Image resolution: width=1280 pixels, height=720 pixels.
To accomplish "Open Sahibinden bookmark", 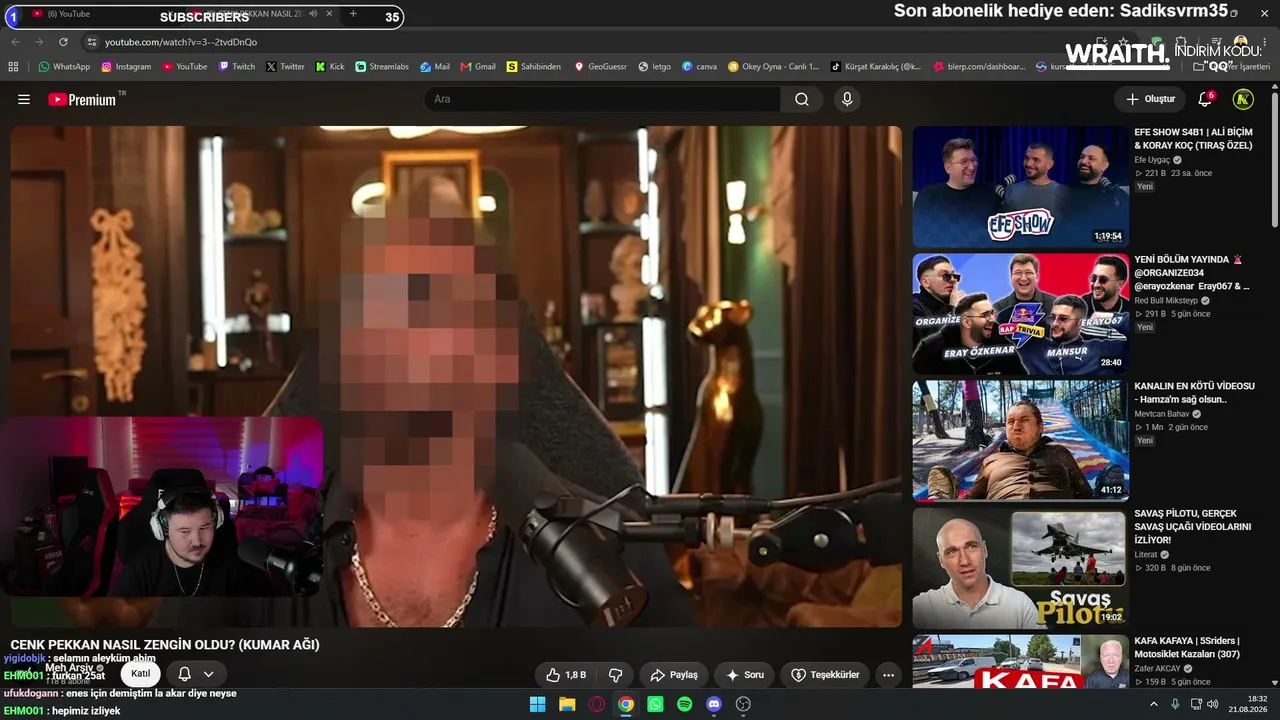I will (x=534, y=67).
